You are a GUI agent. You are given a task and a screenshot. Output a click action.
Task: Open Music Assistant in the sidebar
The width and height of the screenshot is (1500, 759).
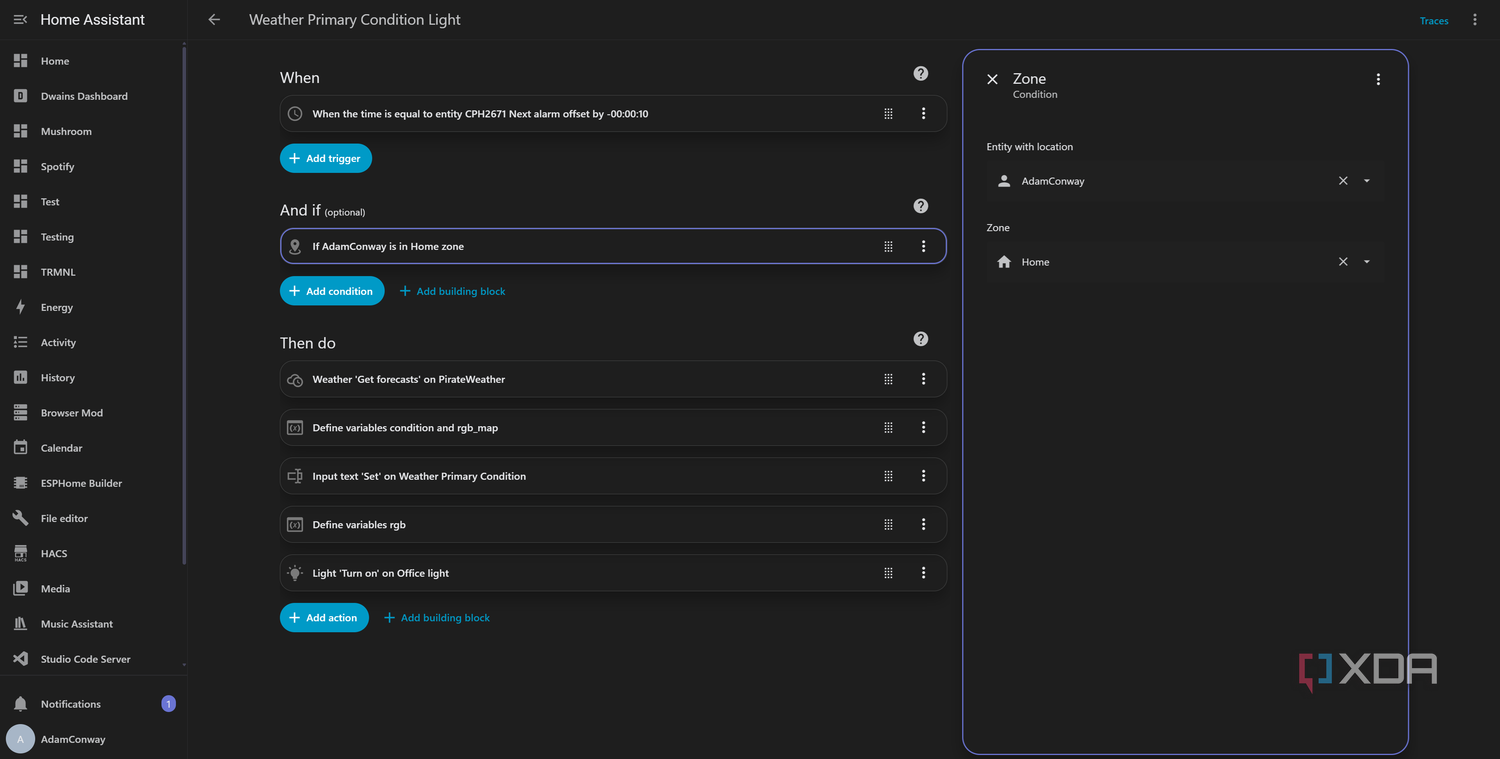[x=92, y=624]
